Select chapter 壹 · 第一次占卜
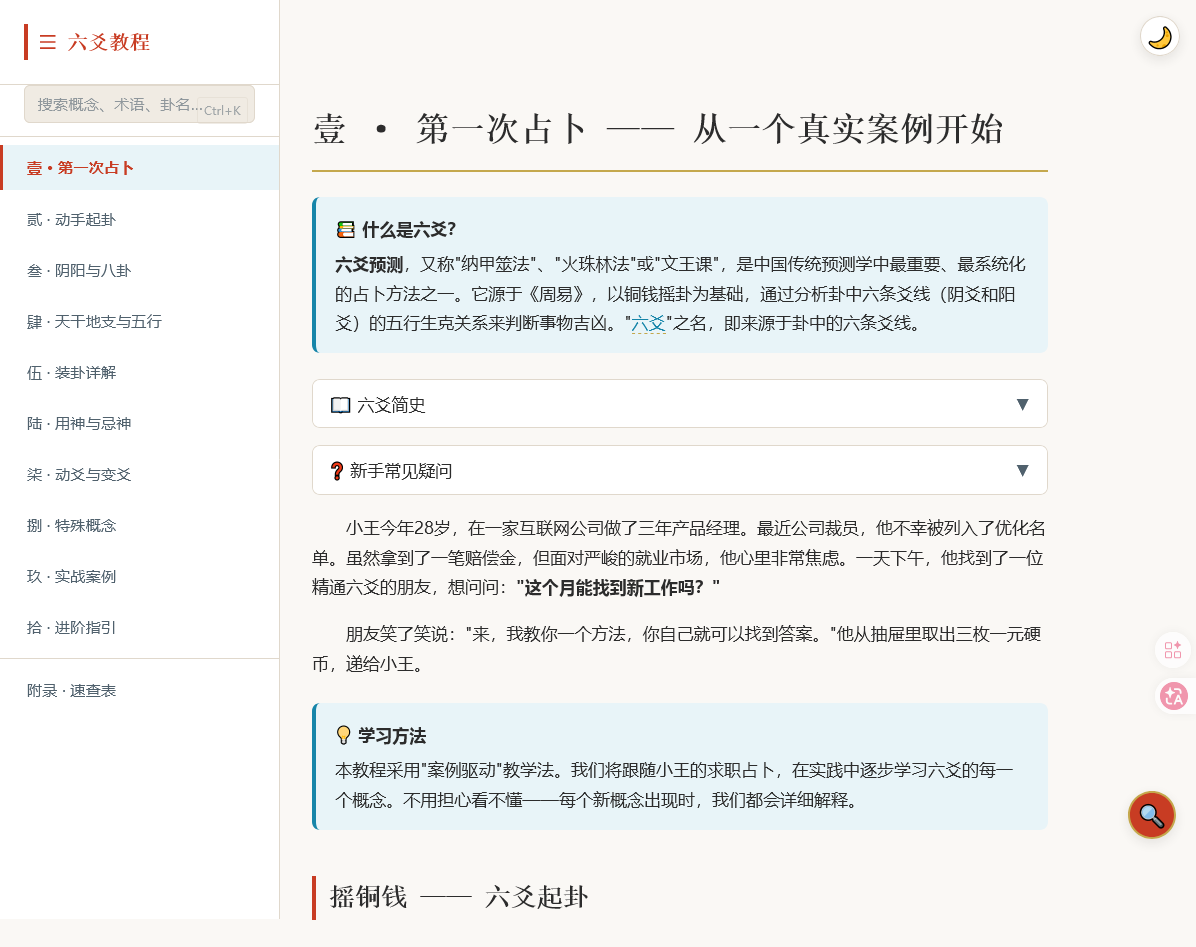The width and height of the screenshot is (1196, 947). [x=140, y=168]
